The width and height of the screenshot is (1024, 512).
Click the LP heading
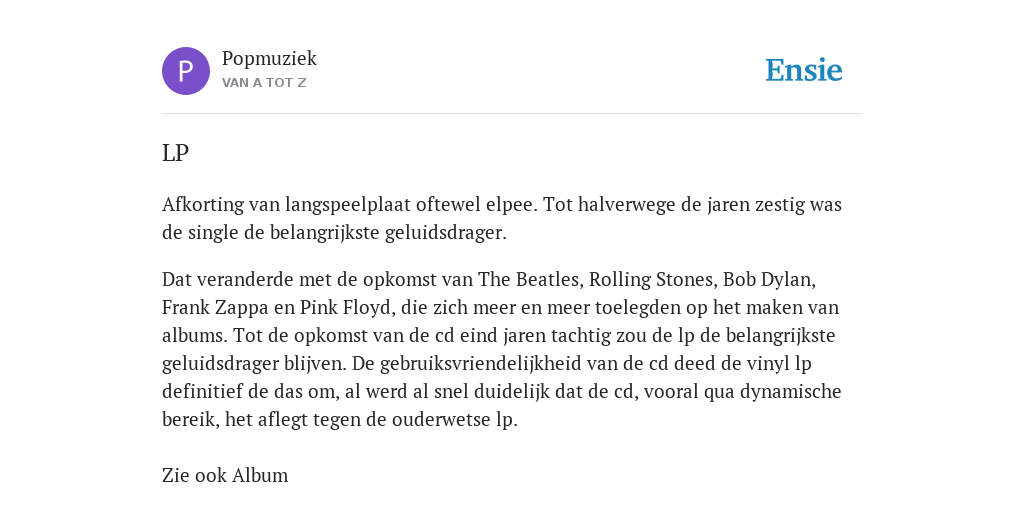click(175, 153)
